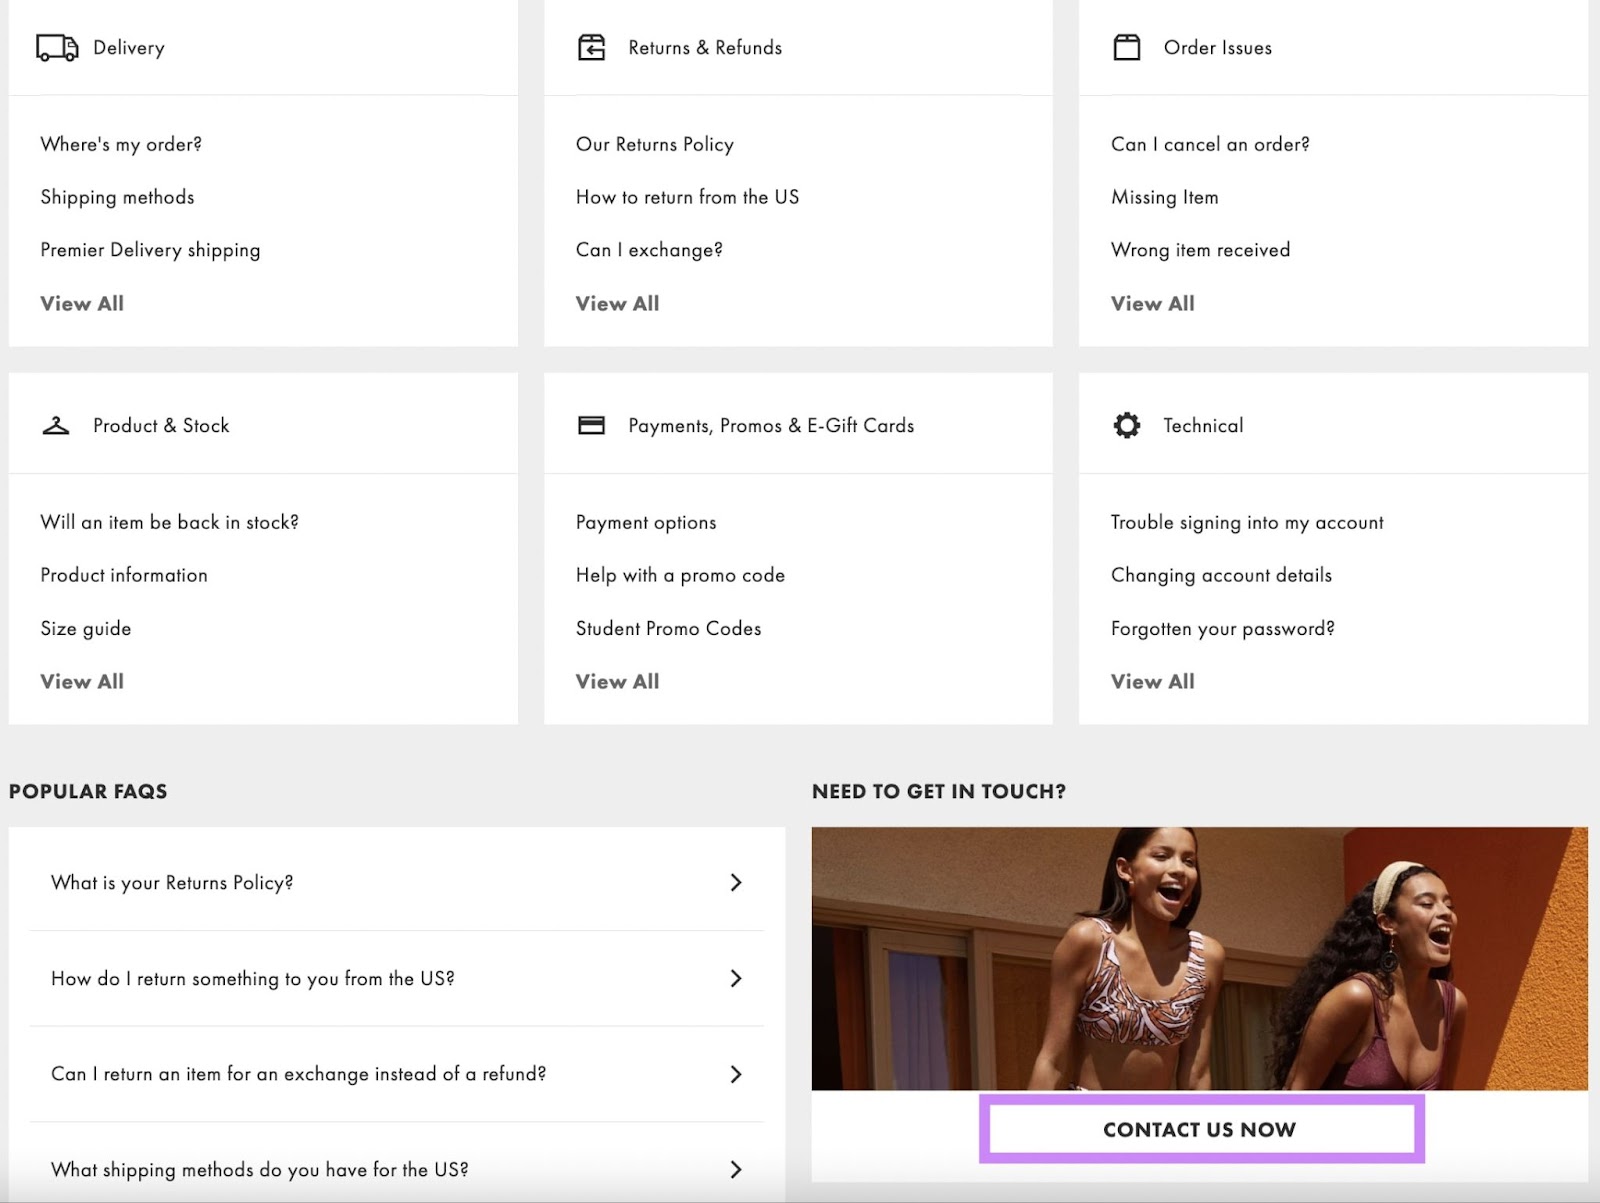Open "Where's my order?" link

click(120, 144)
